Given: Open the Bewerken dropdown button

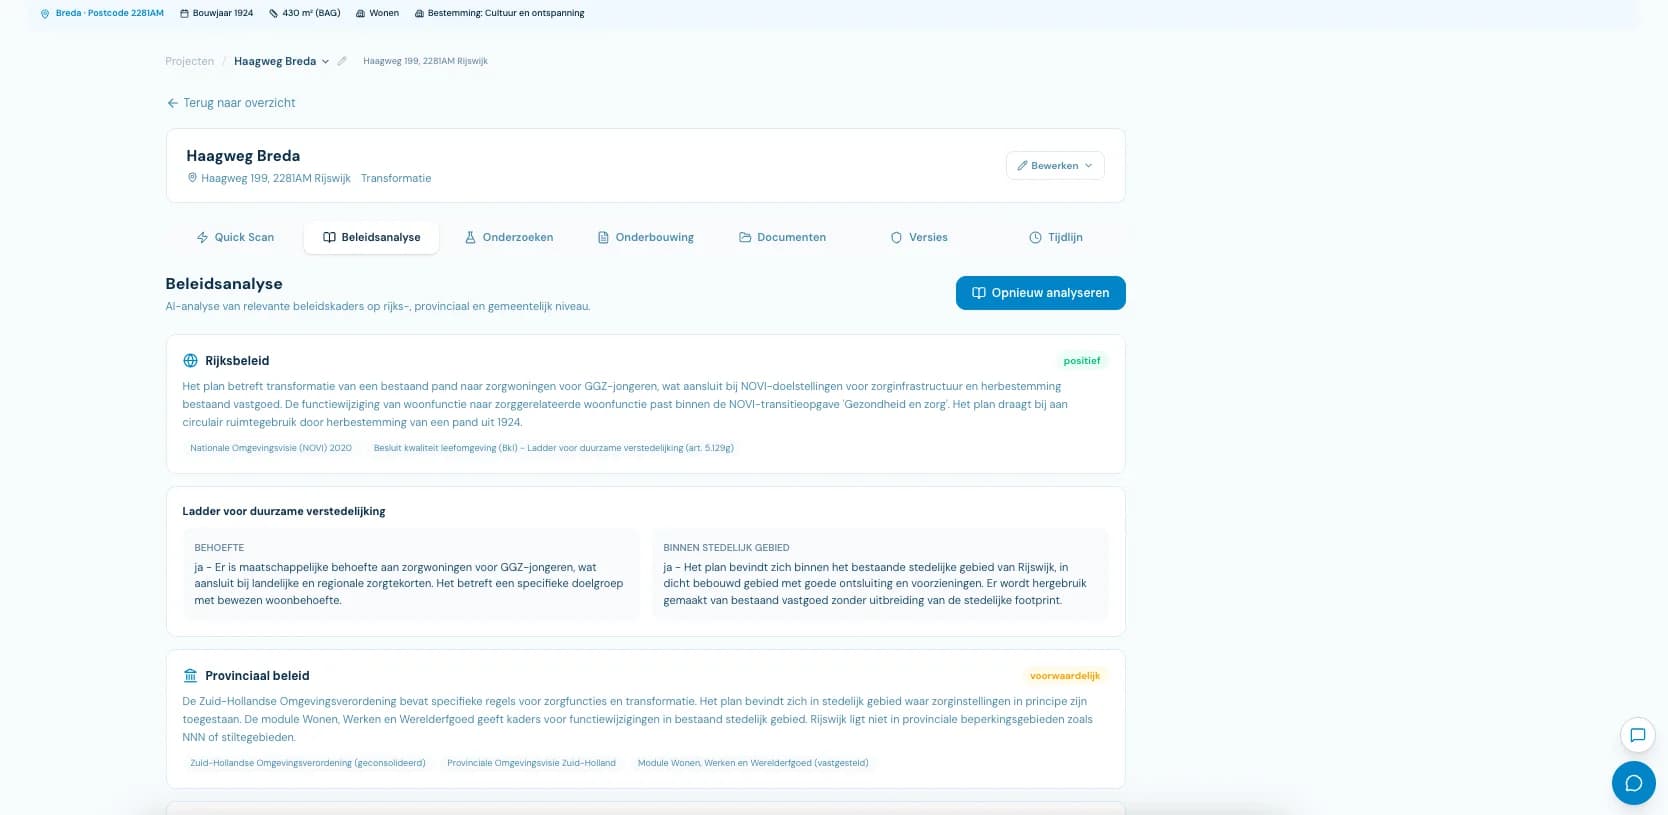Looking at the screenshot, I should pos(1055,166).
